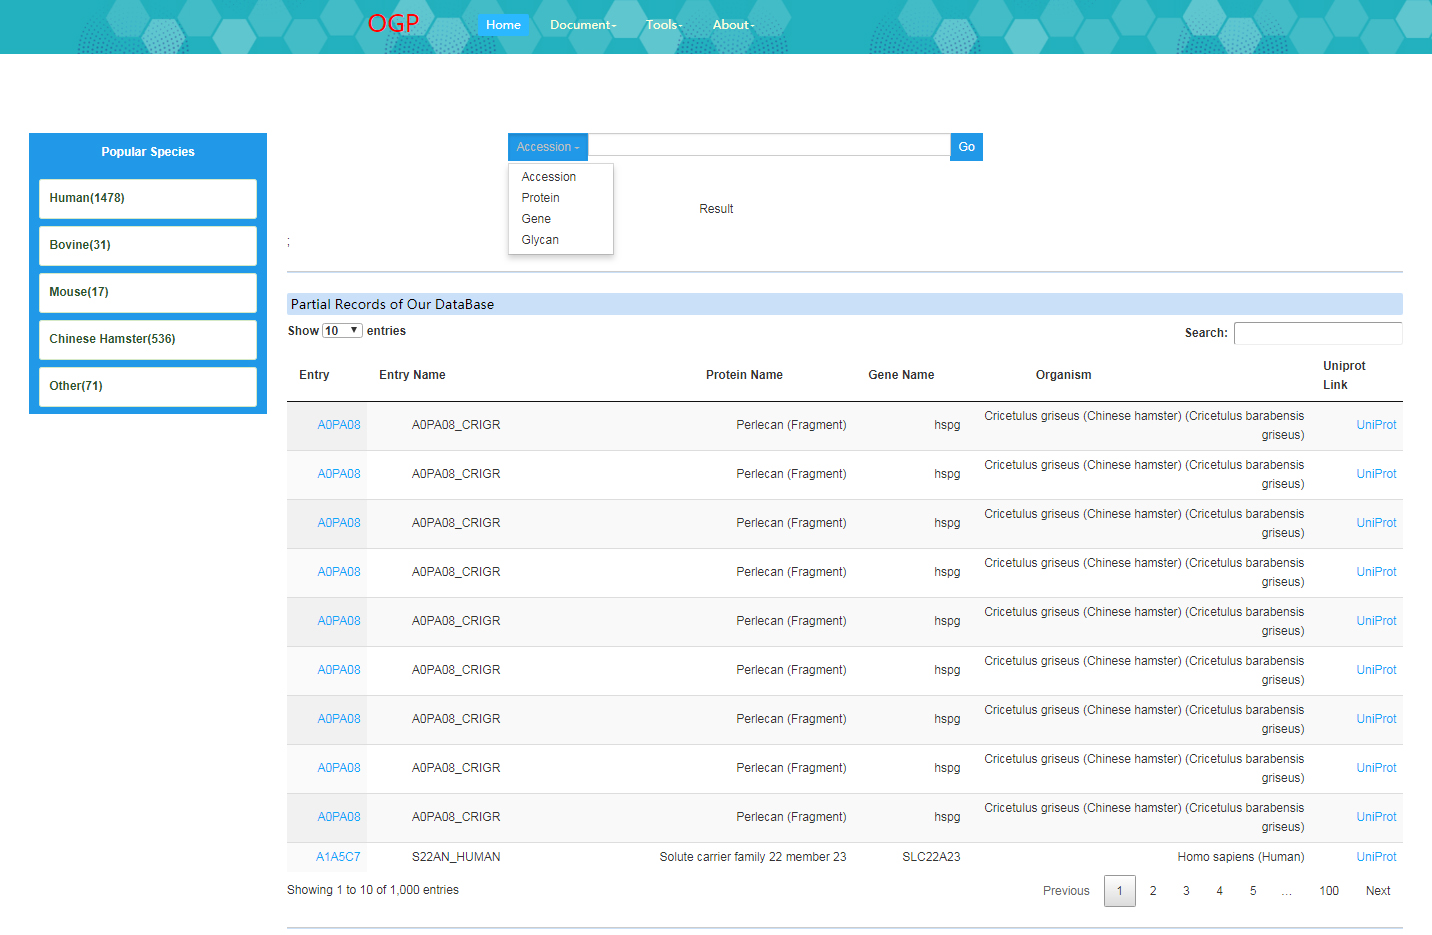The height and width of the screenshot is (935, 1432).
Task: Open UniProt link for S22AN_HUMAN row
Action: tap(1376, 857)
